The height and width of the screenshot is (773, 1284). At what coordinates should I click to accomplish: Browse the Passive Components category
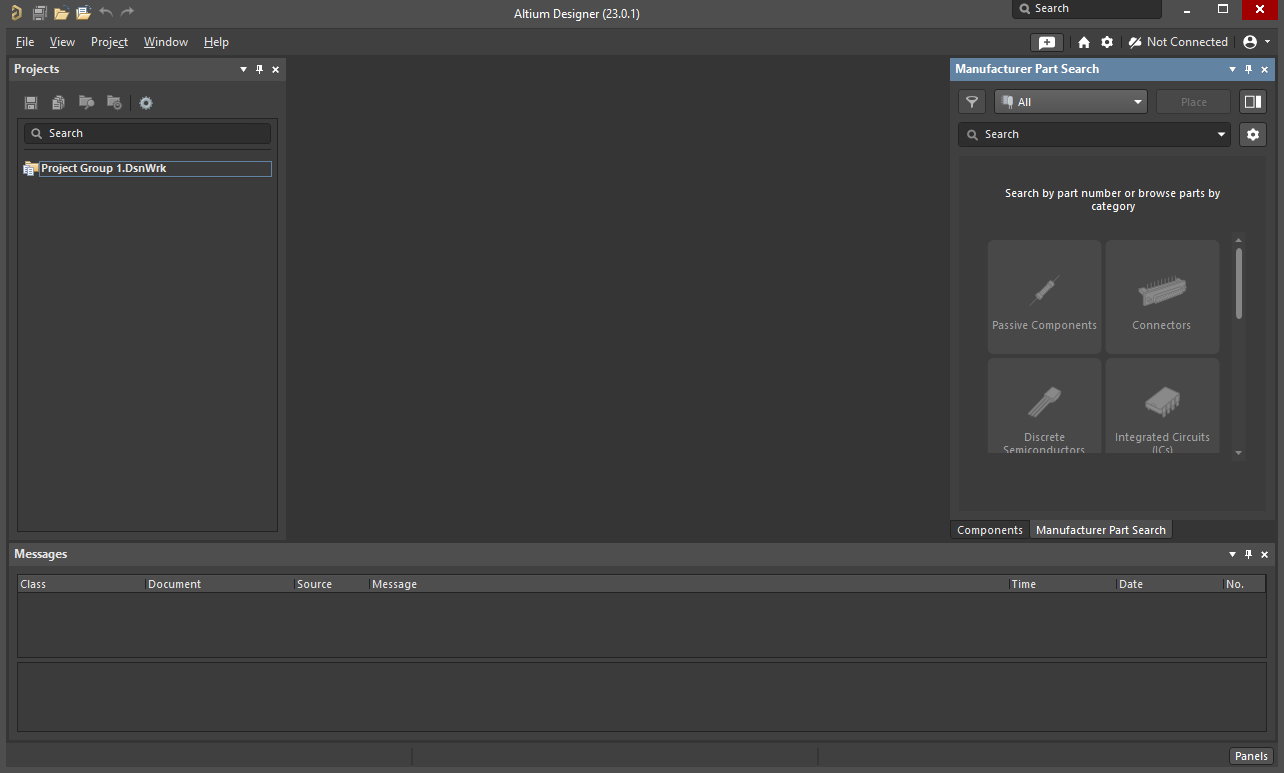click(1044, 296)
